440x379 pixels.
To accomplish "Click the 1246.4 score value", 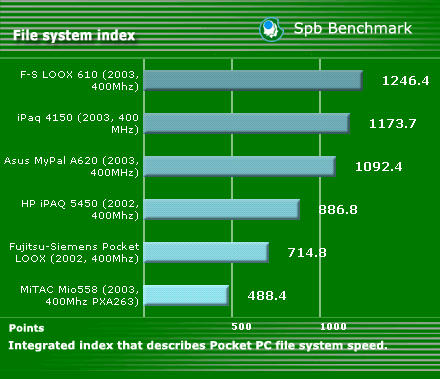I will point(405,81).
